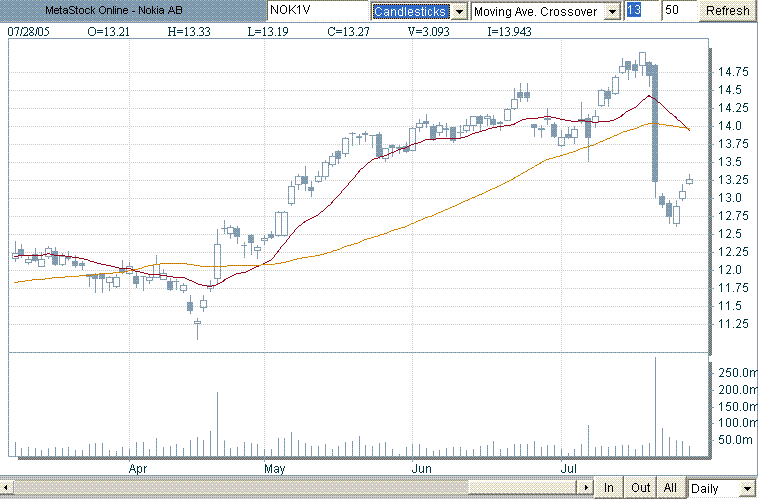
Task: Click the MetaStock Online - Nokia AB title
Action: point(114,10)
